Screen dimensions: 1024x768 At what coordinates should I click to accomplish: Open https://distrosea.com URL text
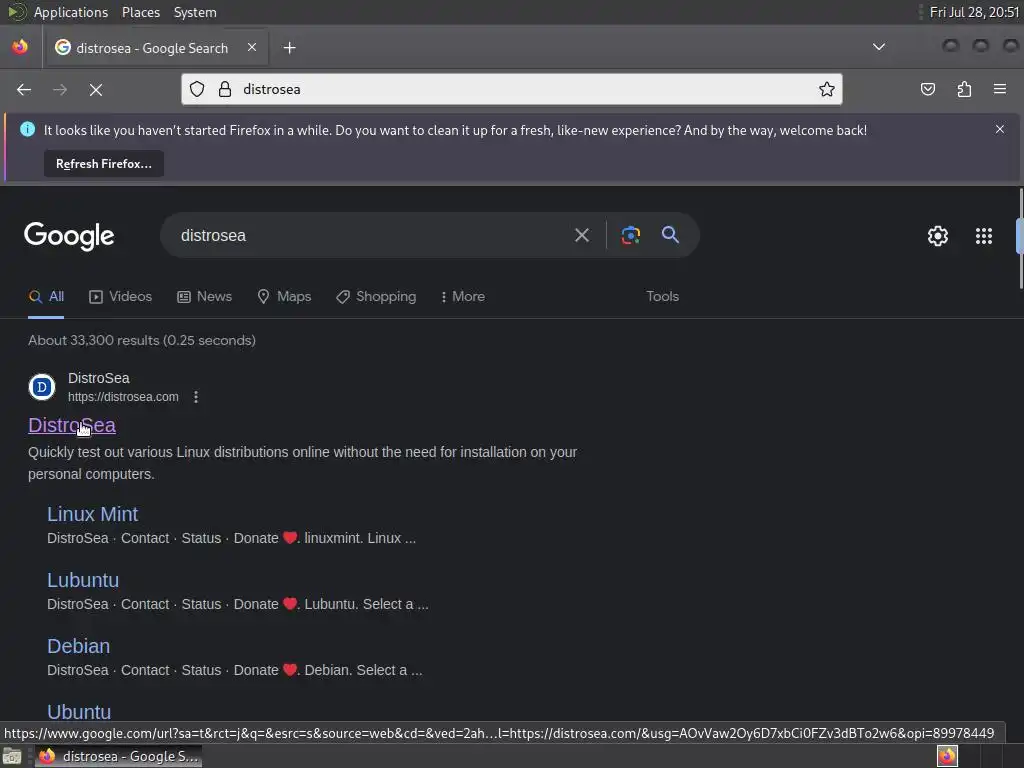(x=123, y=397)
